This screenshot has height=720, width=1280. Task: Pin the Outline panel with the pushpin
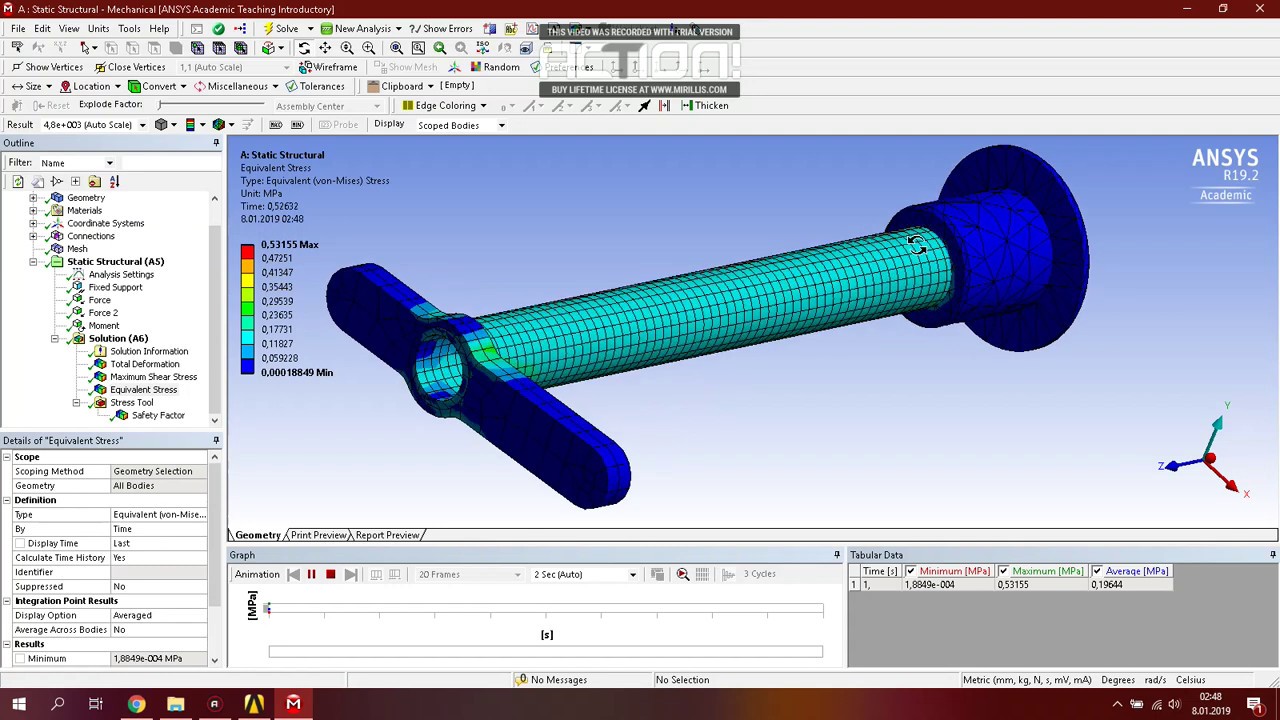pos(216,143)
